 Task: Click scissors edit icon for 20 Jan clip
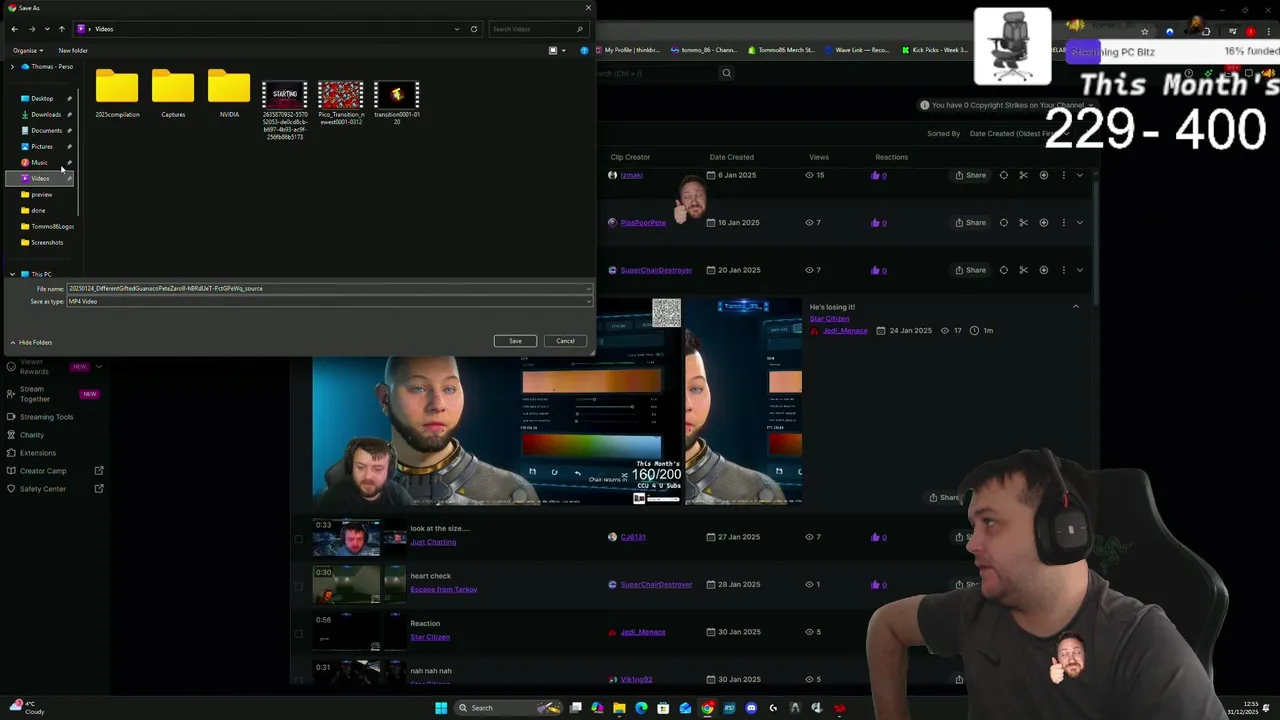[1023, 270]
